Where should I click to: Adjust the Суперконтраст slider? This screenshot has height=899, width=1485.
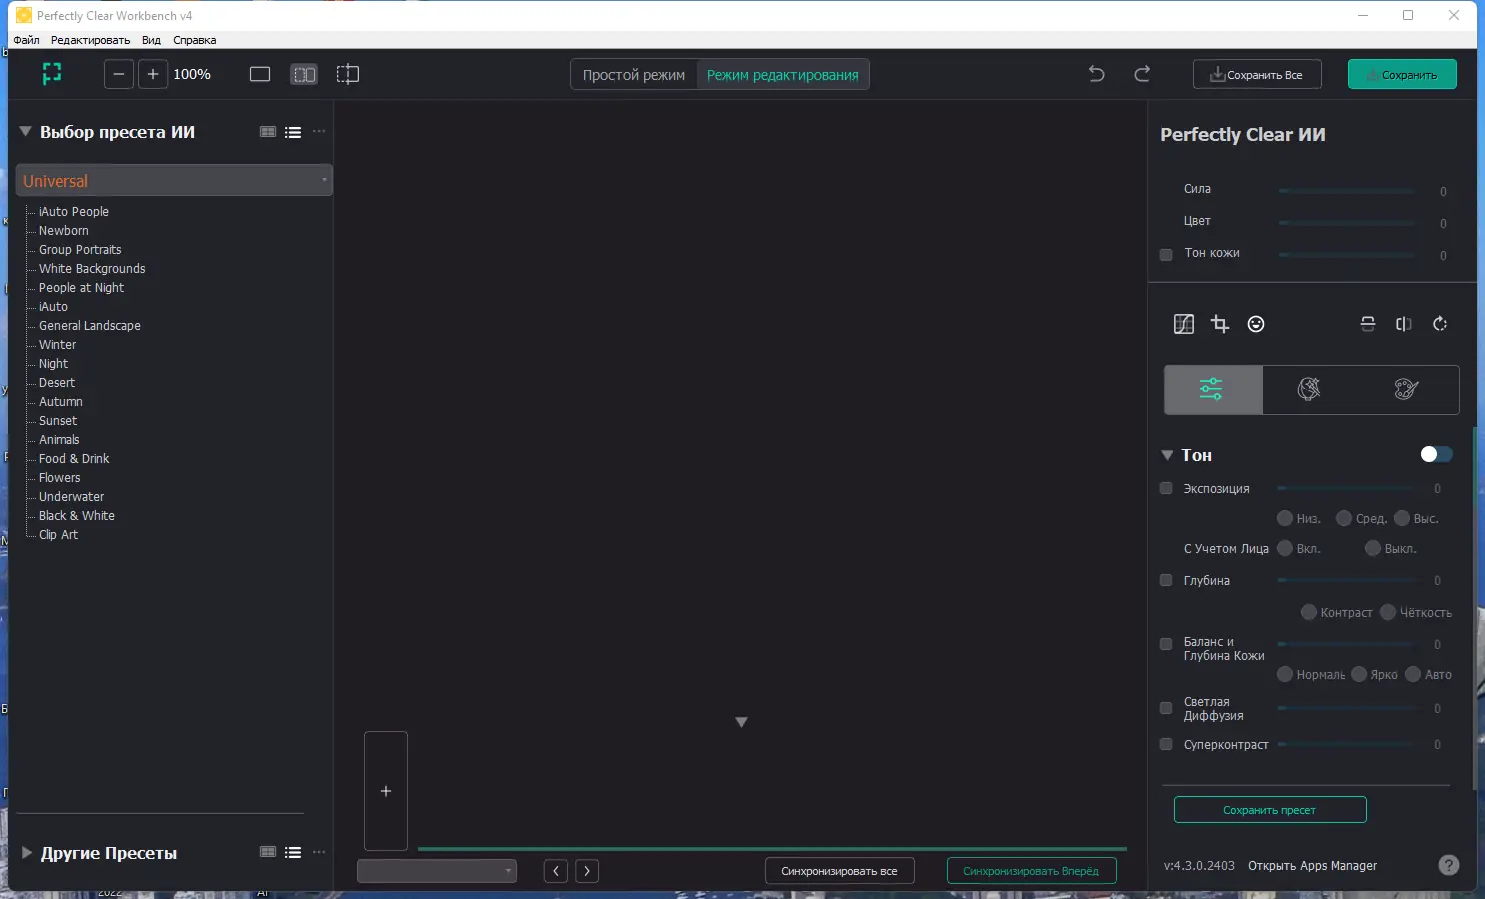(1347, 744)
